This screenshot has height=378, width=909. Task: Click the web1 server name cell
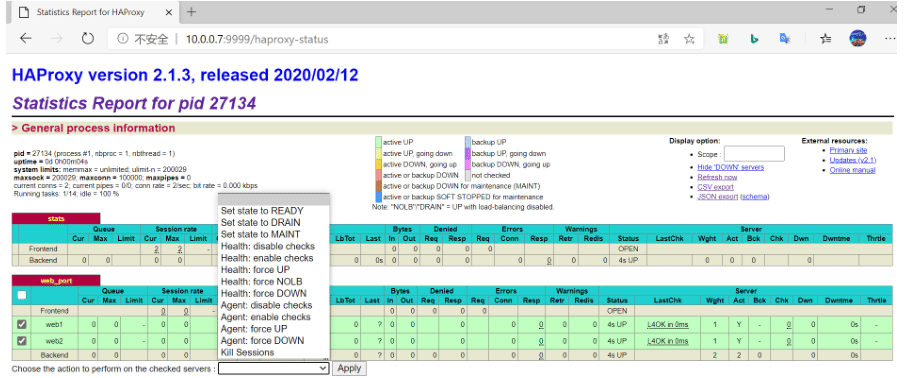tap(54, 325)
